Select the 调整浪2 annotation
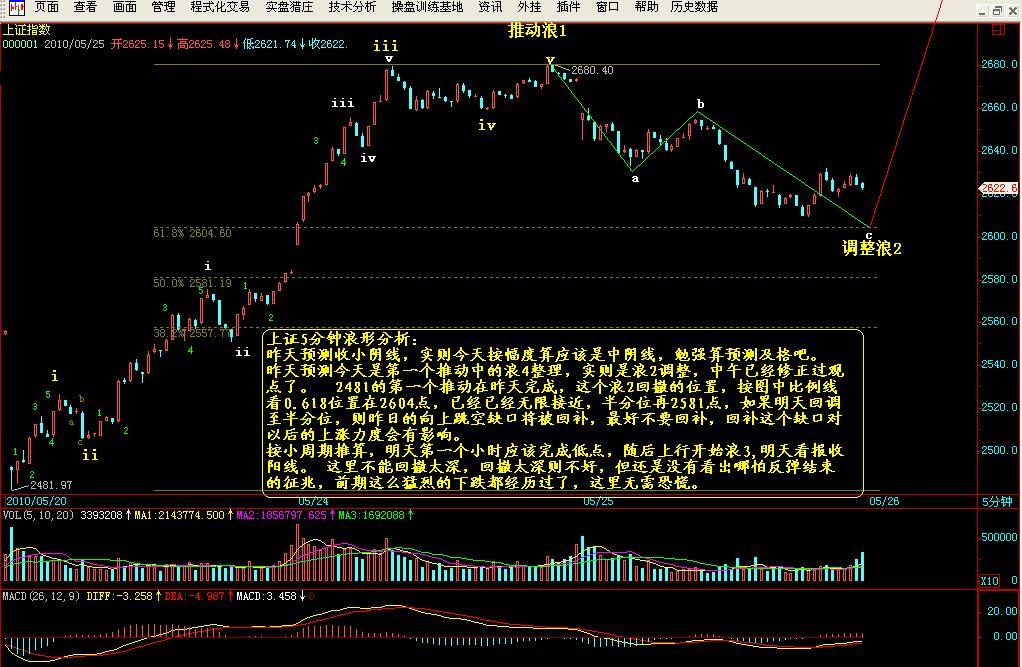 point(871,248)
